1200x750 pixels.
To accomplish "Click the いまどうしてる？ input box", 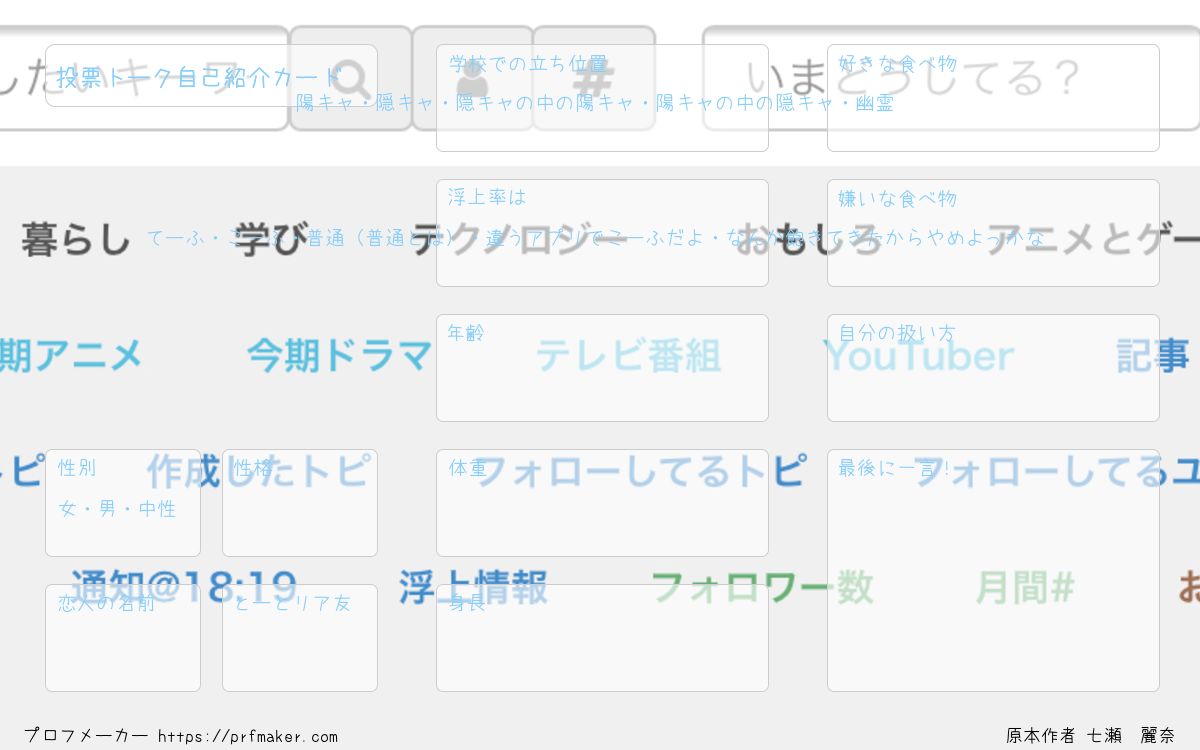I will tap(951, 78).
